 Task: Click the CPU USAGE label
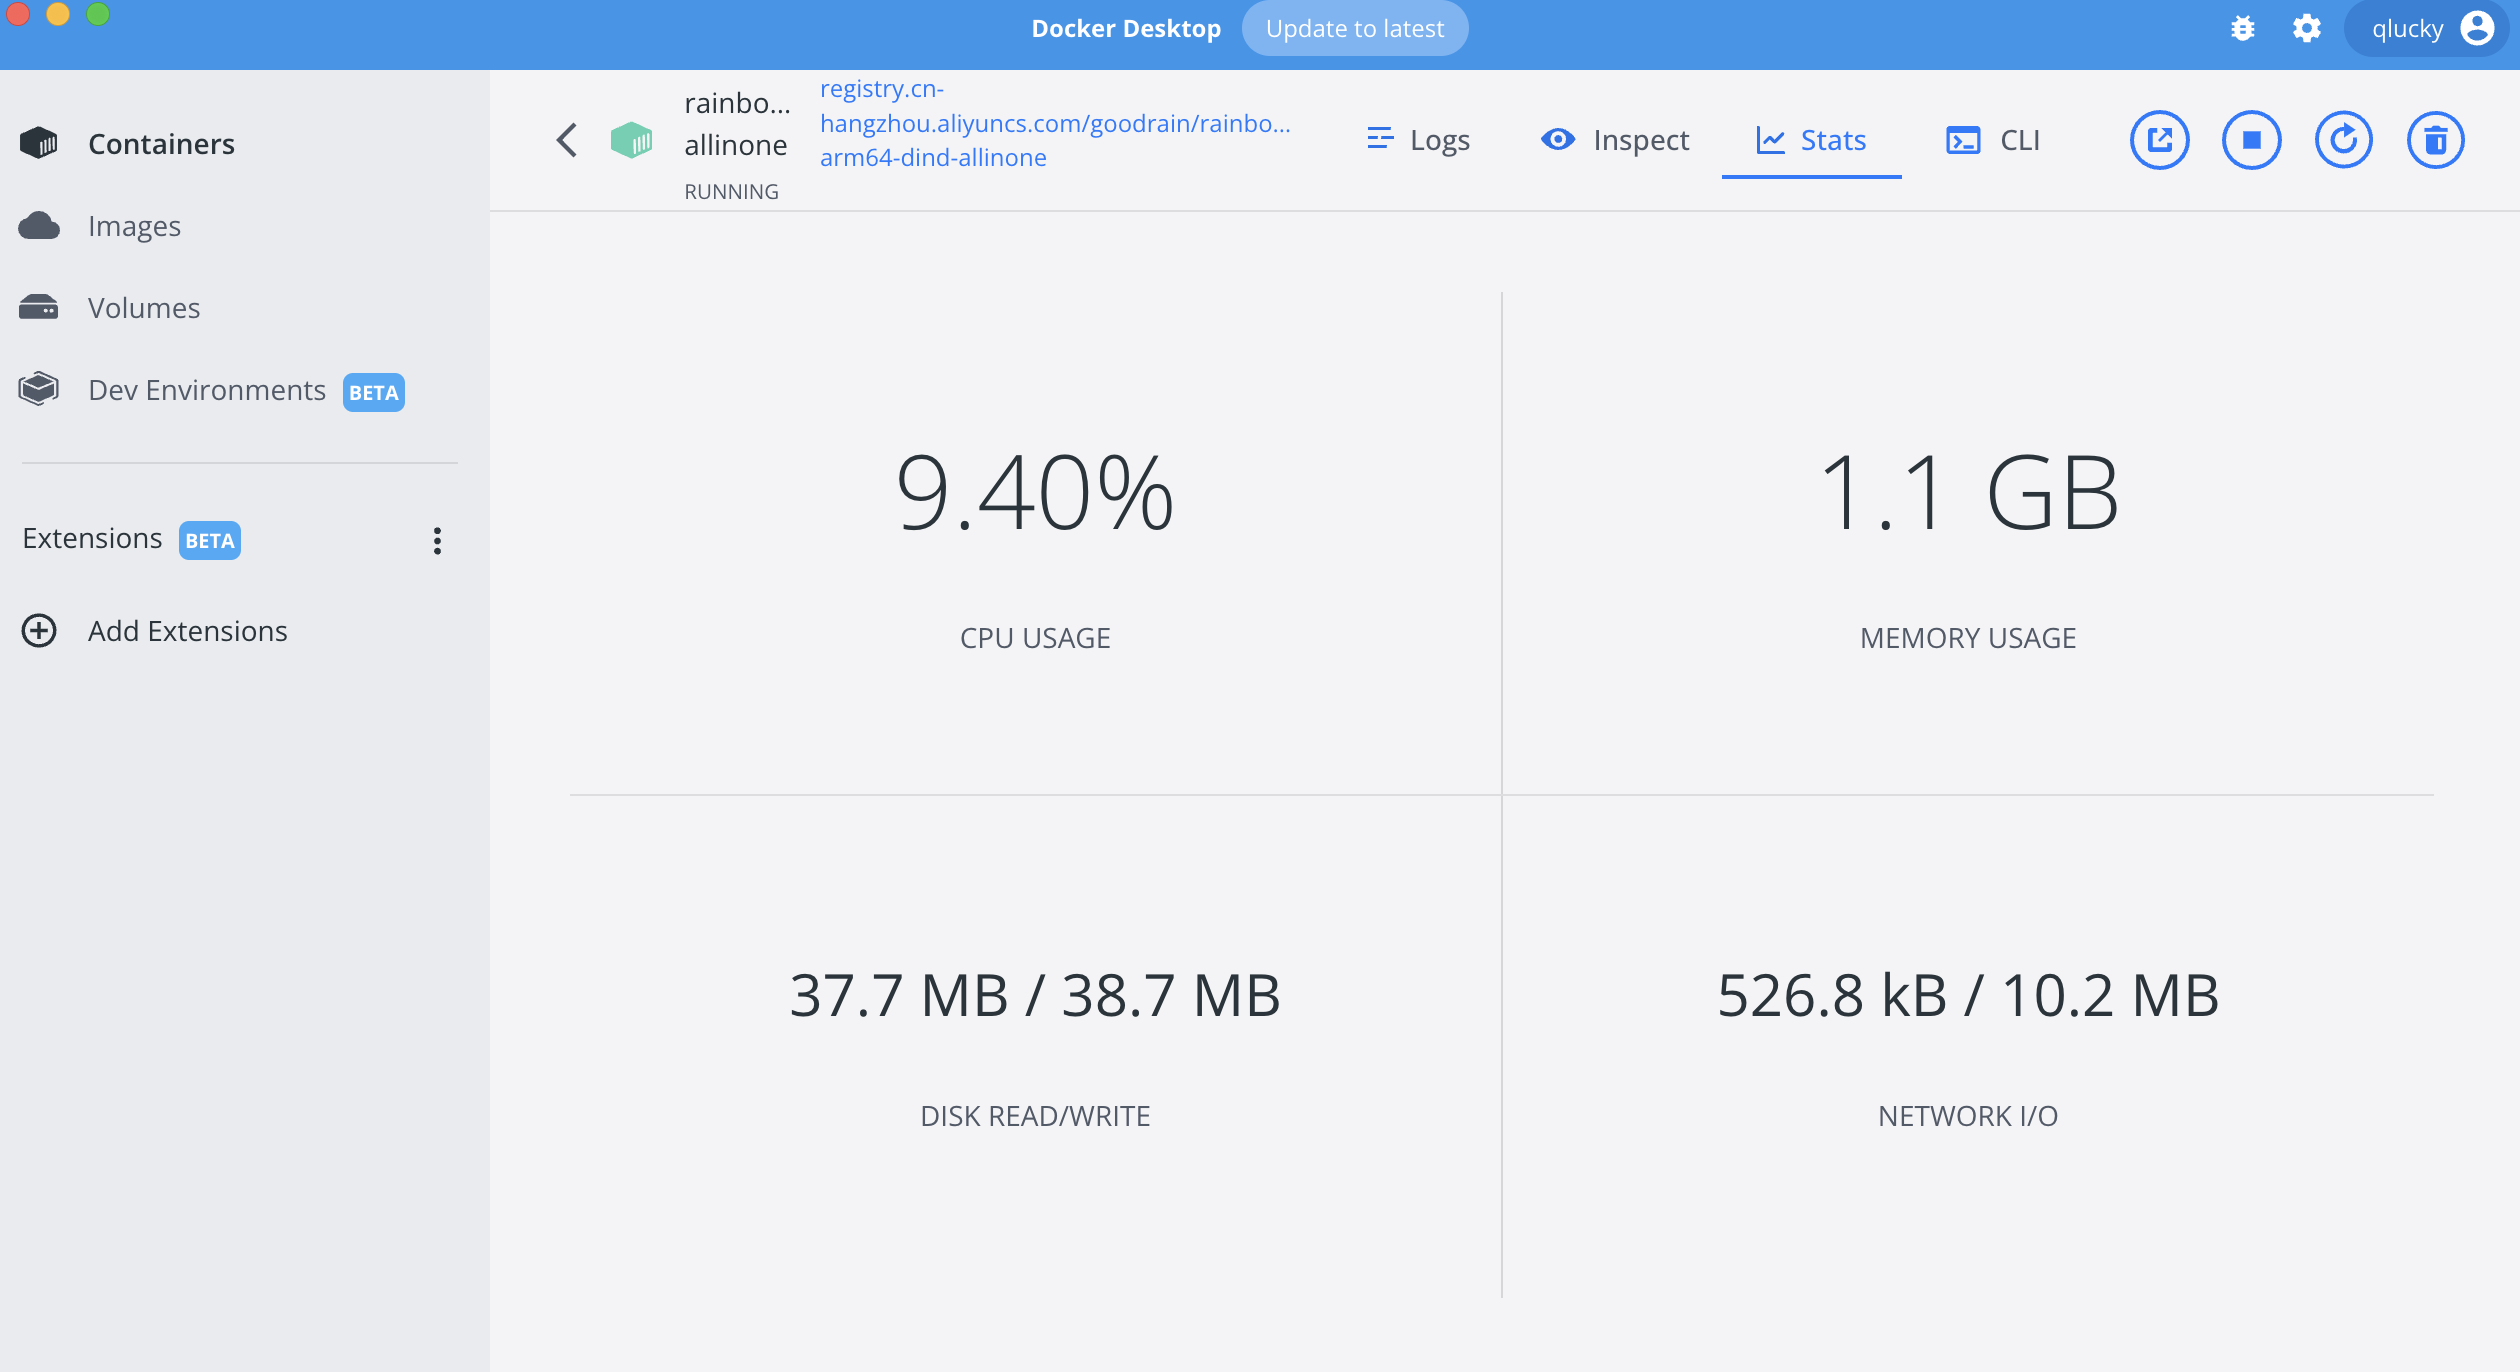pos(1035,638)
